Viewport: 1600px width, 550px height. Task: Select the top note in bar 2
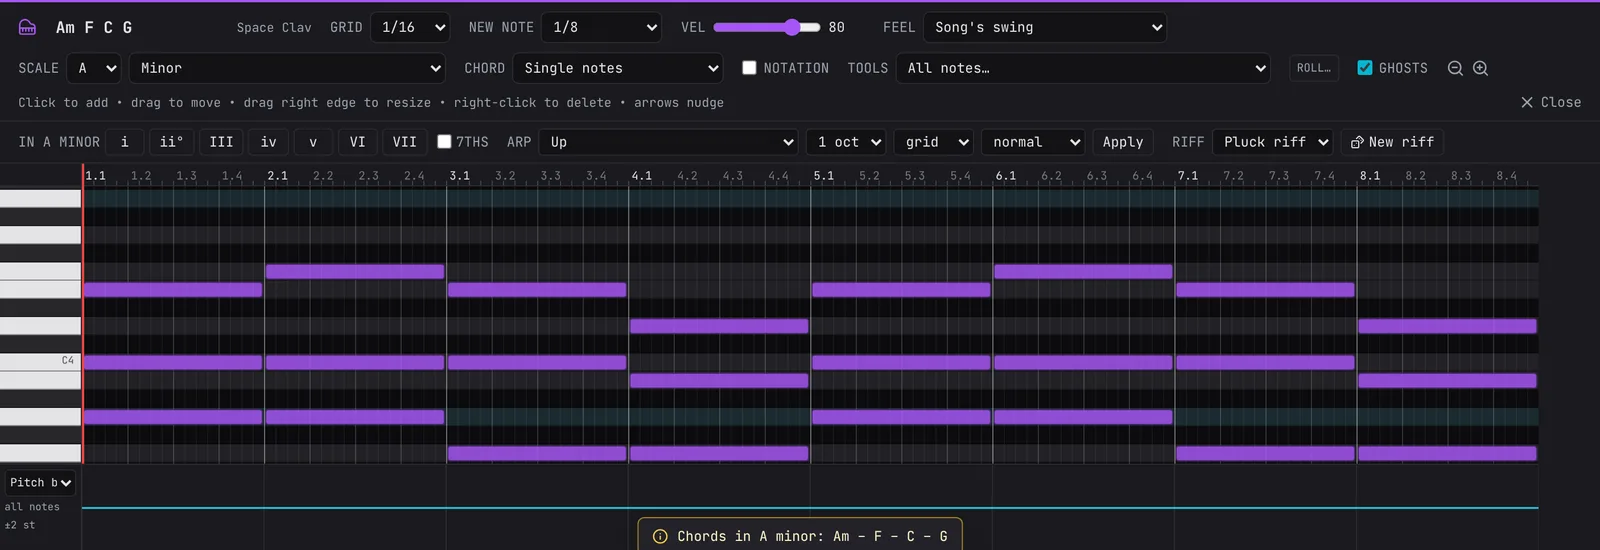click(x=355, y=271)
